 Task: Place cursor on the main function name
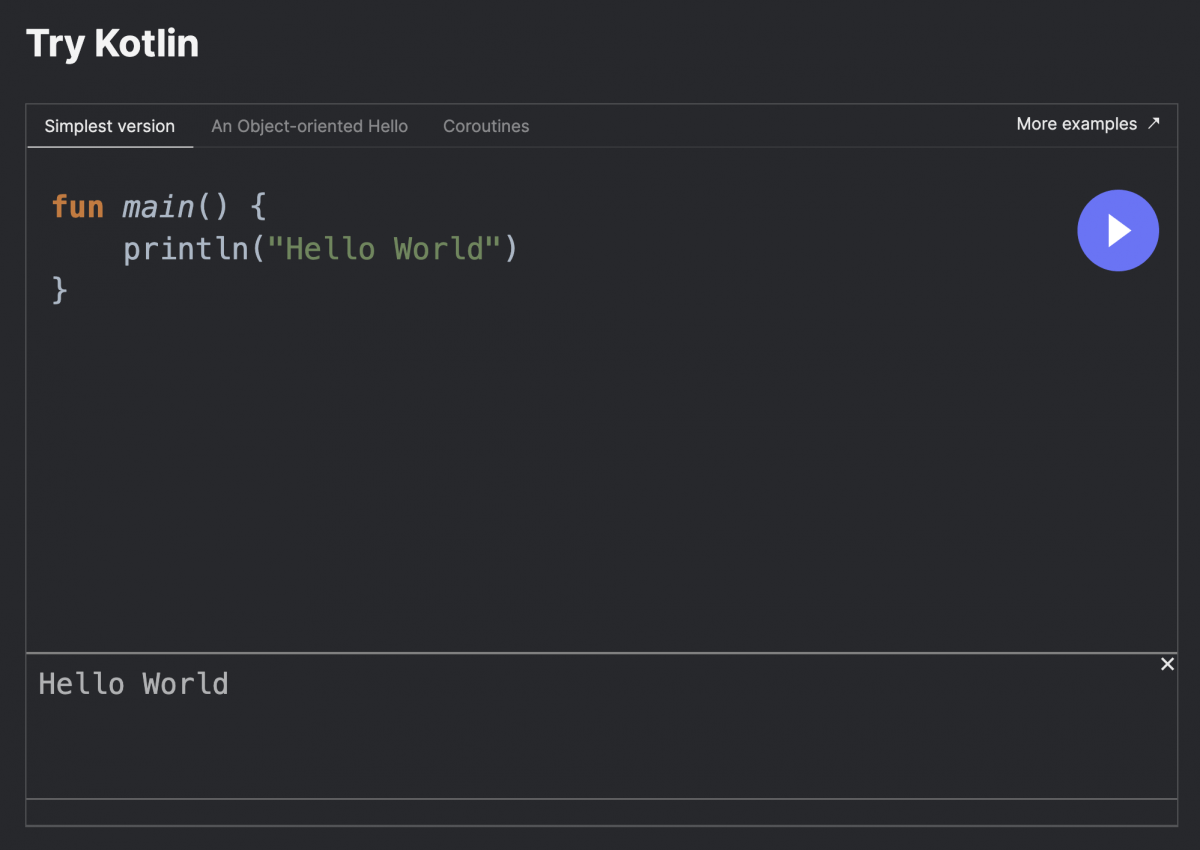click(x=158, y=207)
